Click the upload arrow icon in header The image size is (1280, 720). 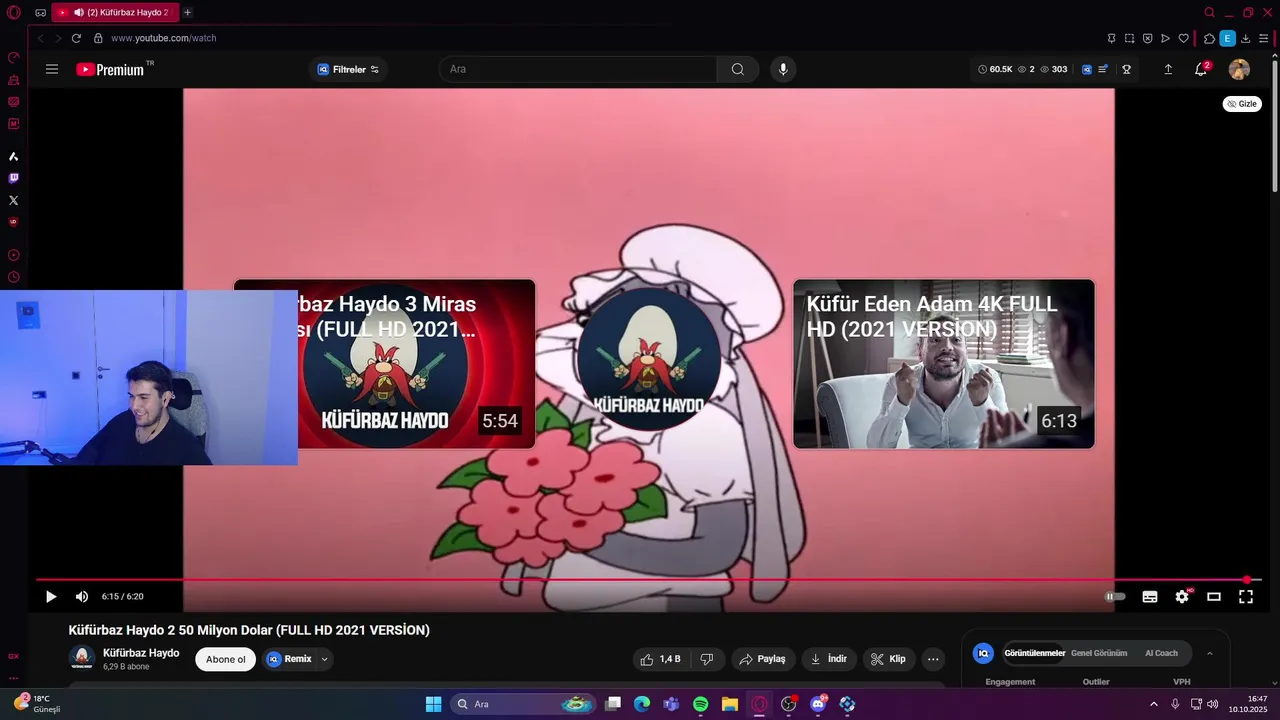(1168, 69)
